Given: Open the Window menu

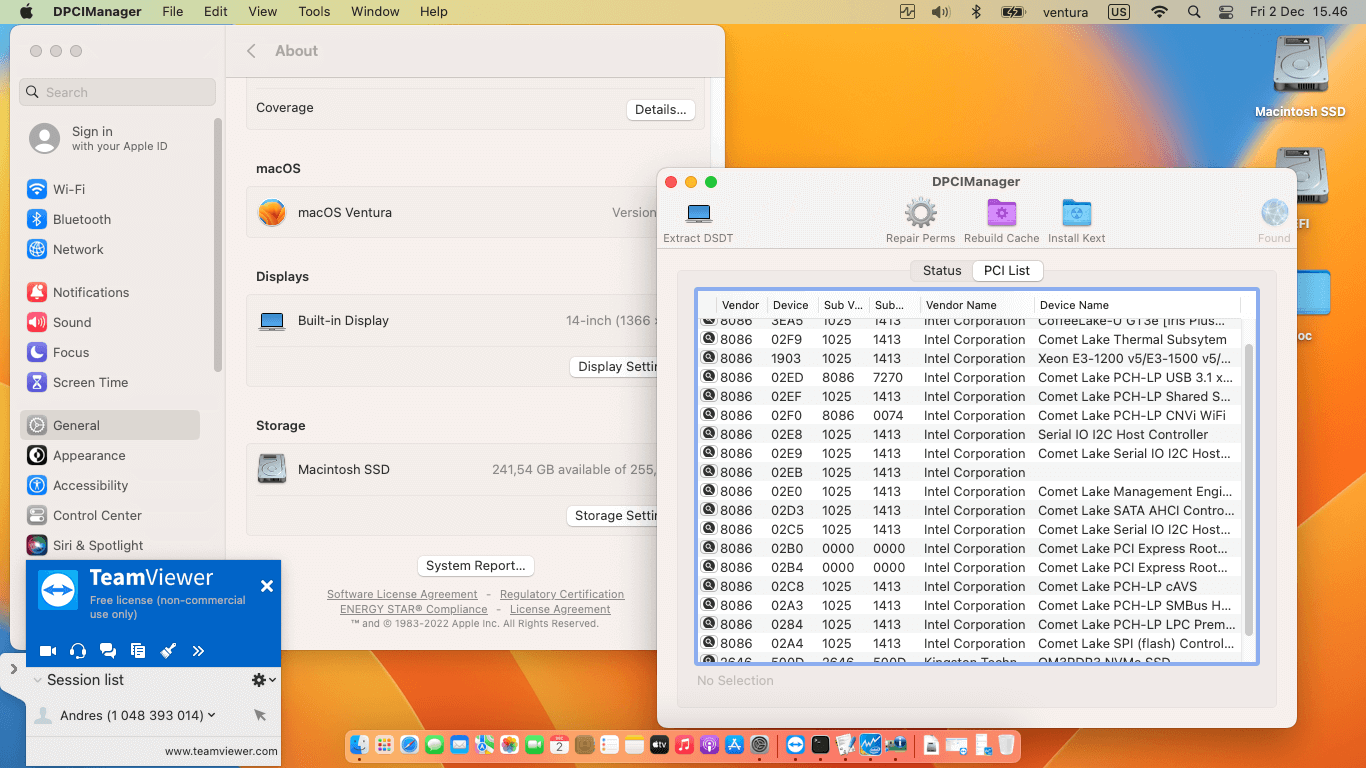Looking at the screenshot, I should [375, 12].
